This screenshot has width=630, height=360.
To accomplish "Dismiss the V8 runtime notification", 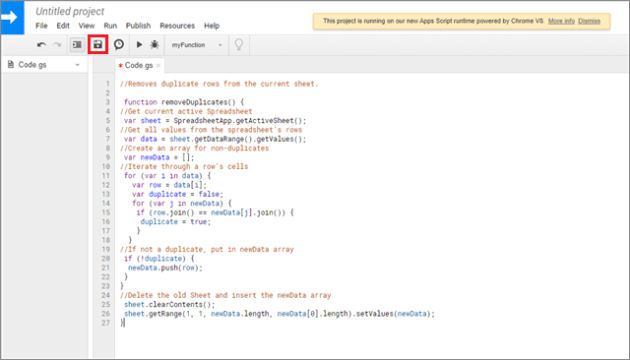I will pos(589,21).
